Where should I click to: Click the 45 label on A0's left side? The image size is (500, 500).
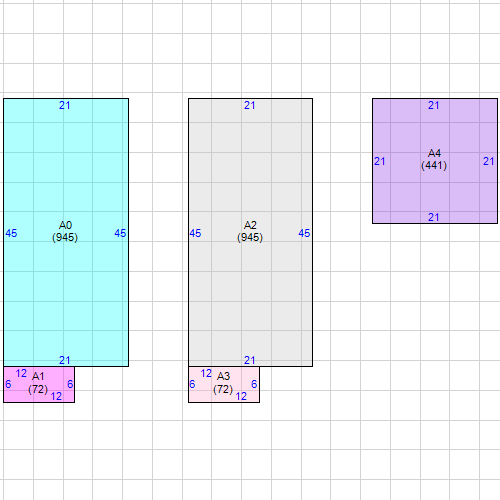11,233
